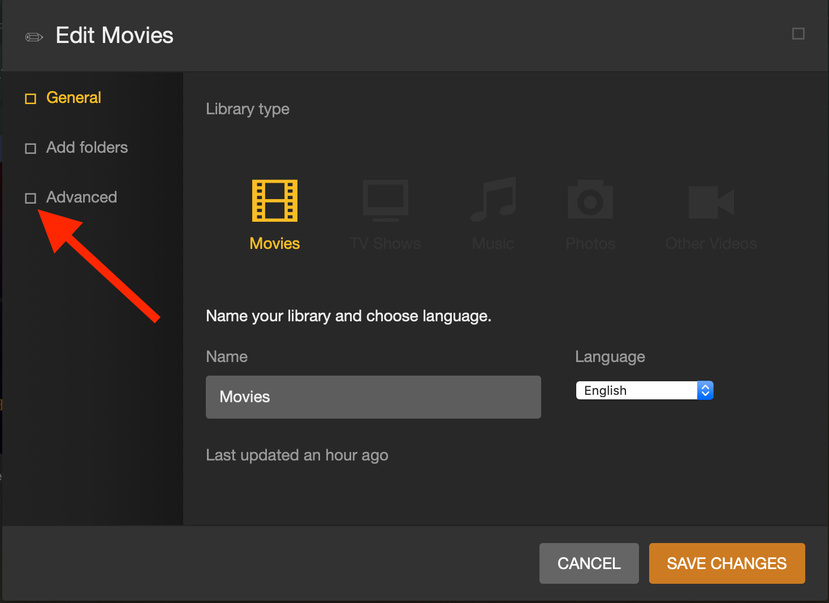Choose the Other Videos camcorder icon

pyautogui.click(x=711, y=202)
